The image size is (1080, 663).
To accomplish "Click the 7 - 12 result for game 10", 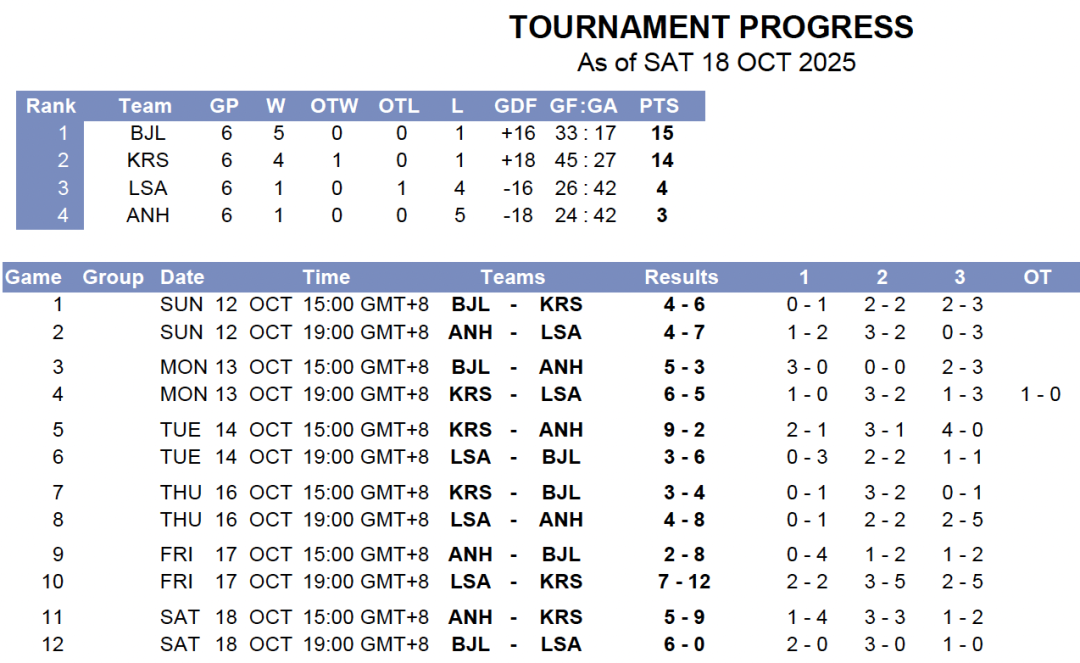I will tap(684, 582).
